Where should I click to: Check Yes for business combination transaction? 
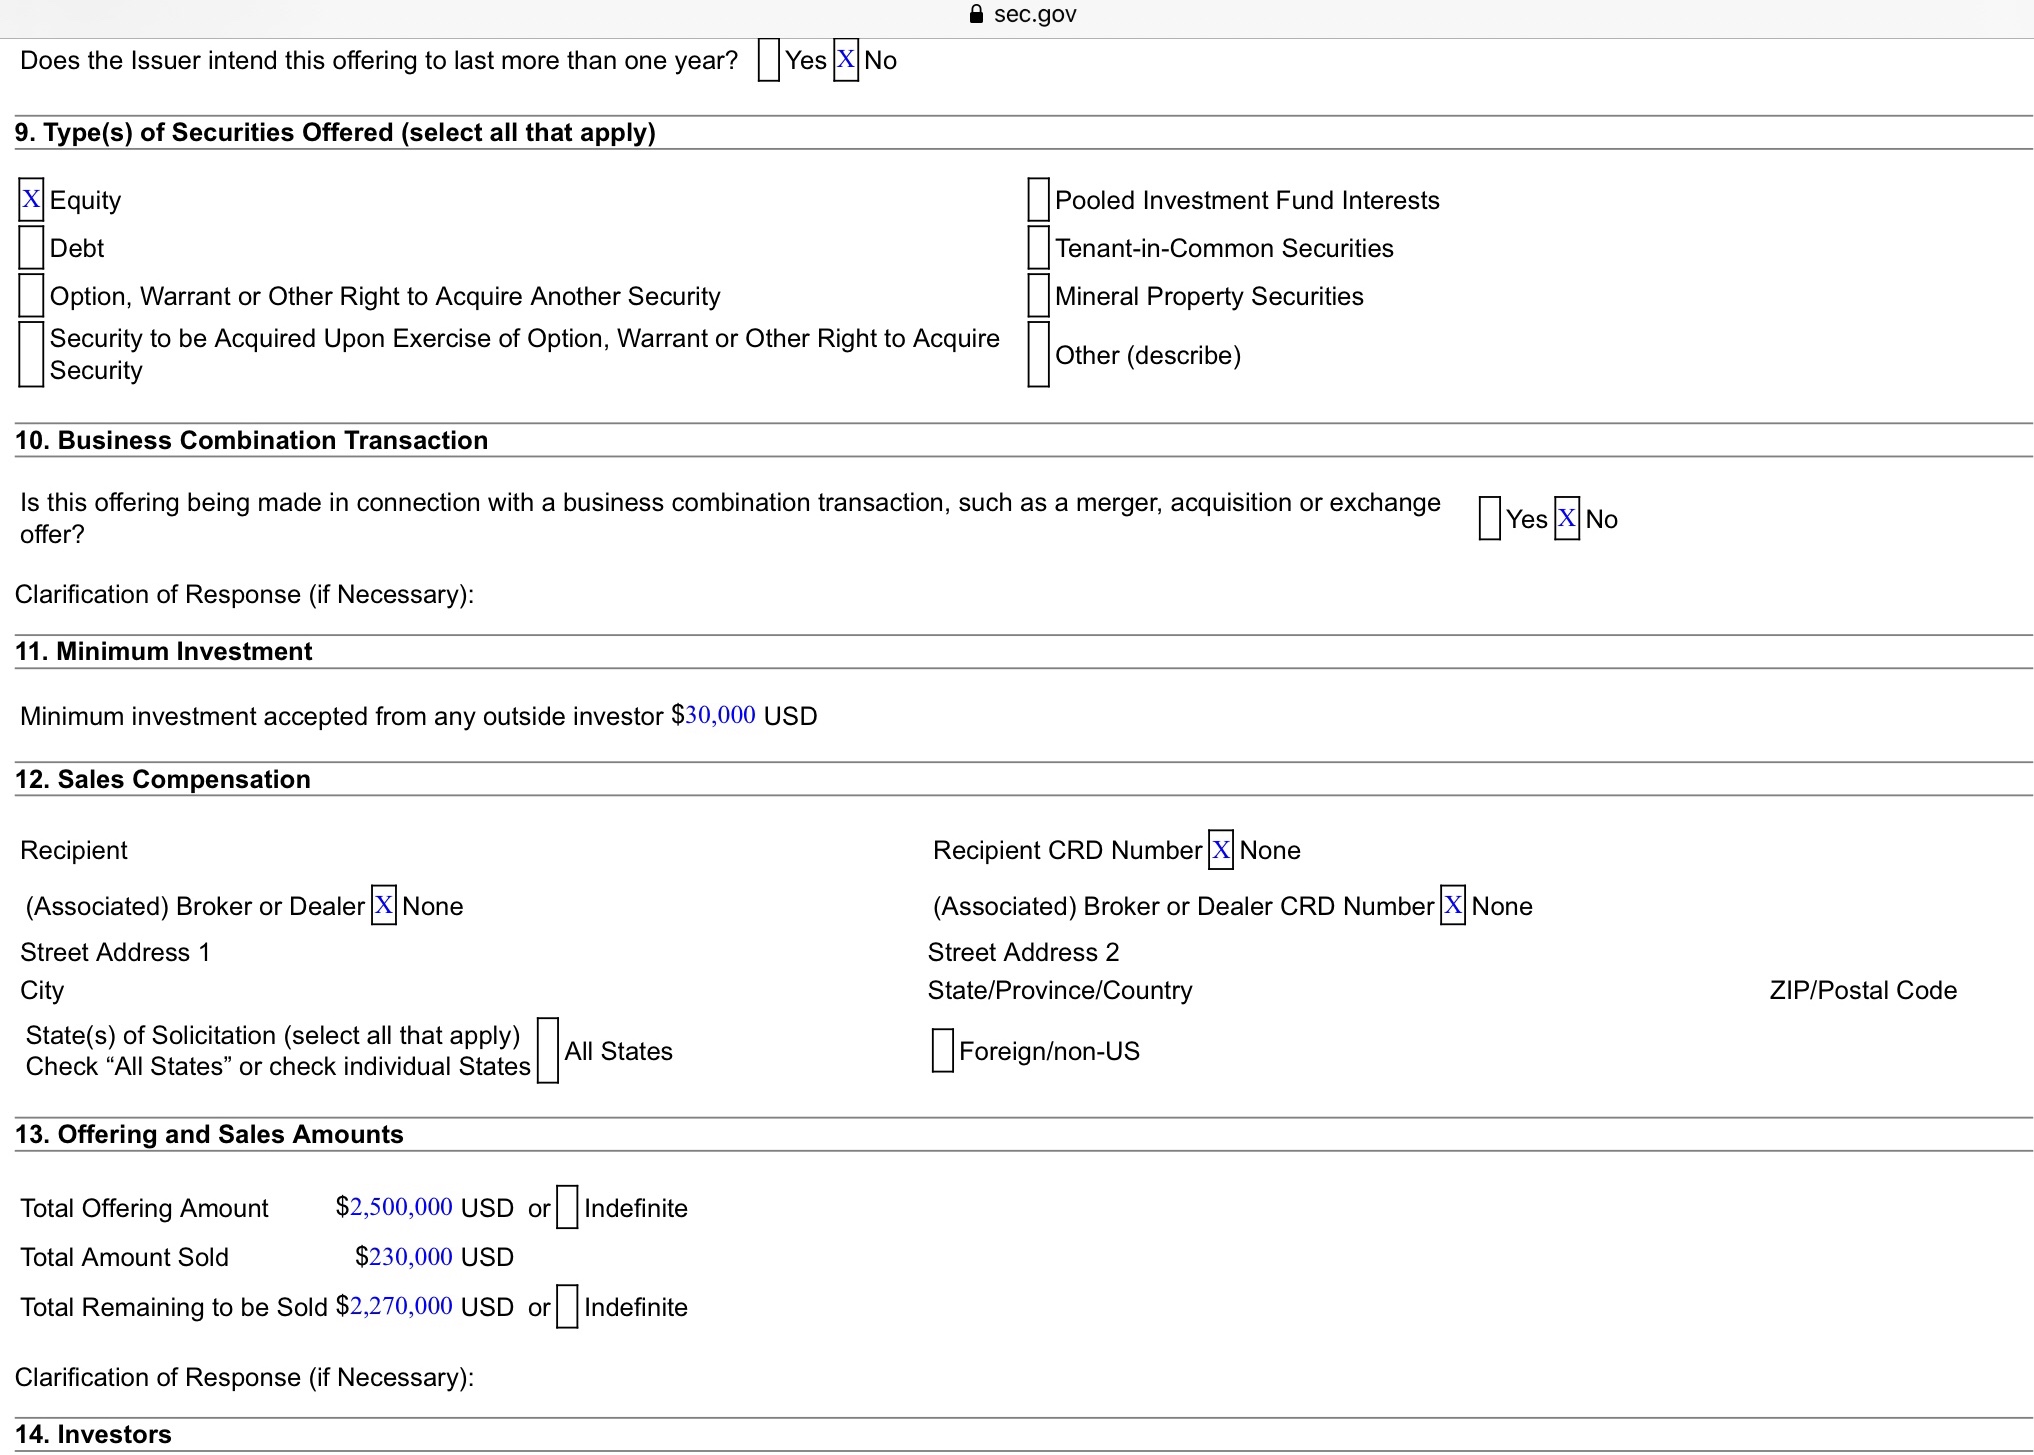[1489, 518]
